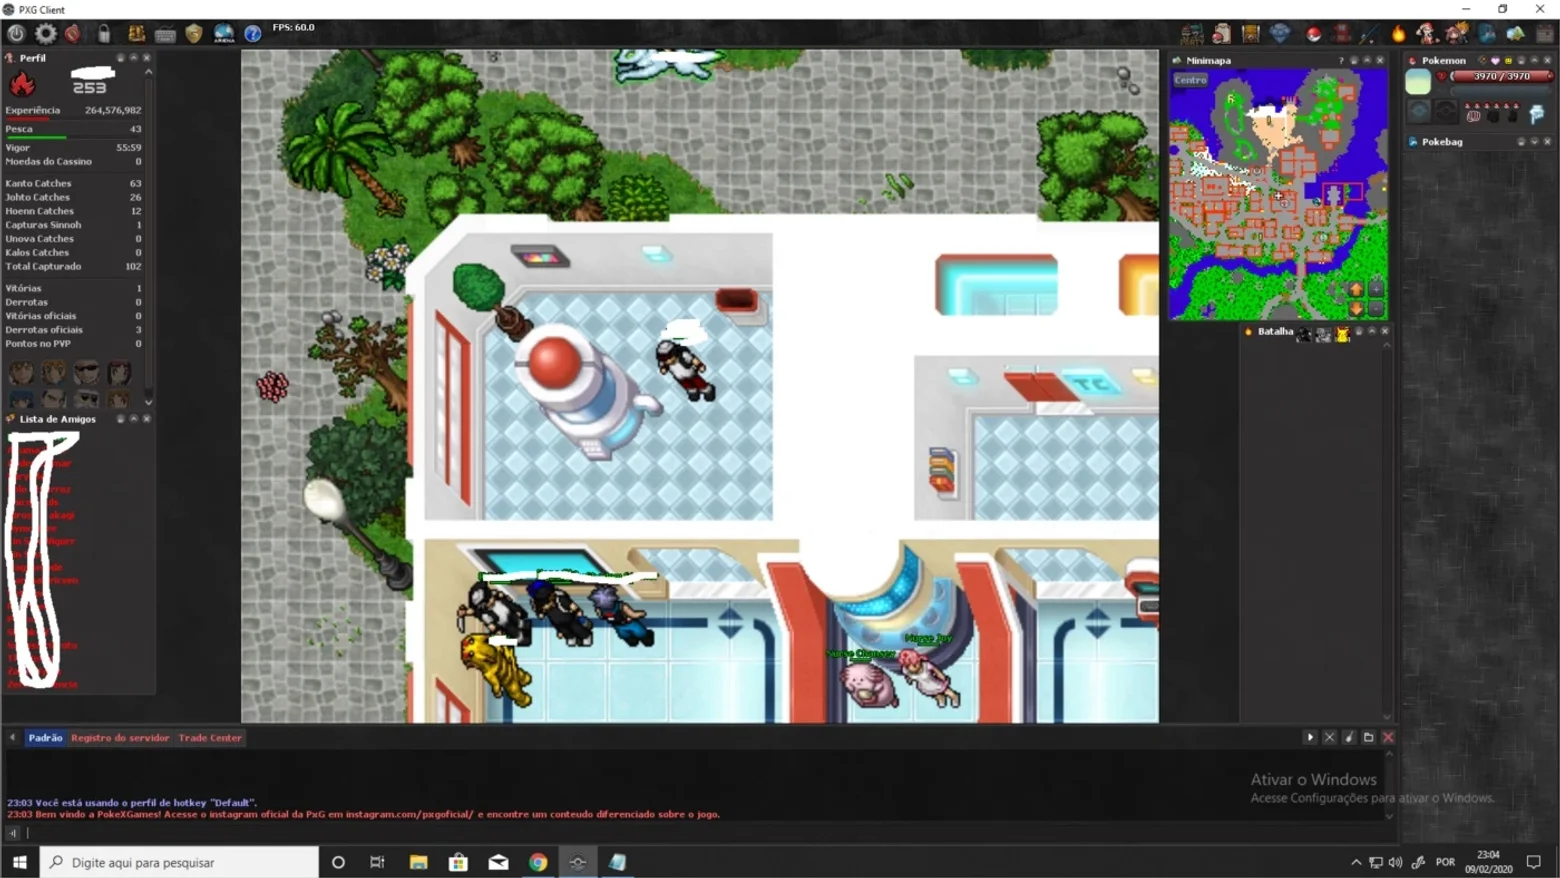
Task: Click the red Experiência progress bar
Action: coord(28,118)
